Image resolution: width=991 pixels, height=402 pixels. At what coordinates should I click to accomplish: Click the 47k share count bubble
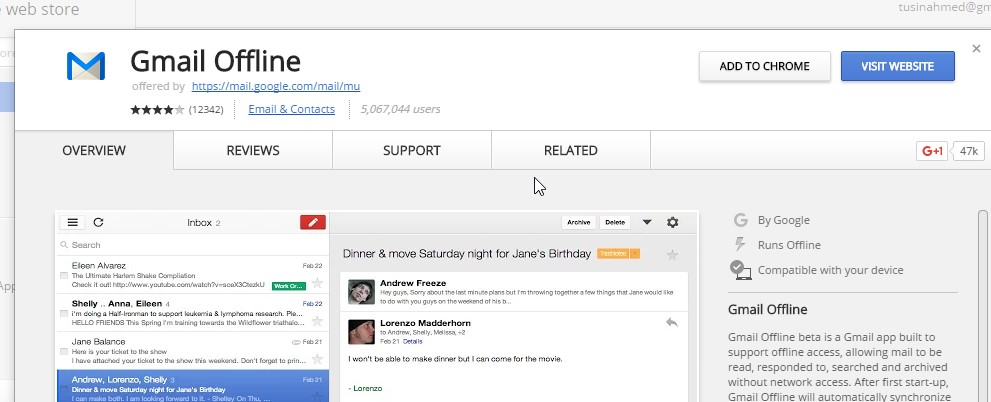(x=968, y=151)
